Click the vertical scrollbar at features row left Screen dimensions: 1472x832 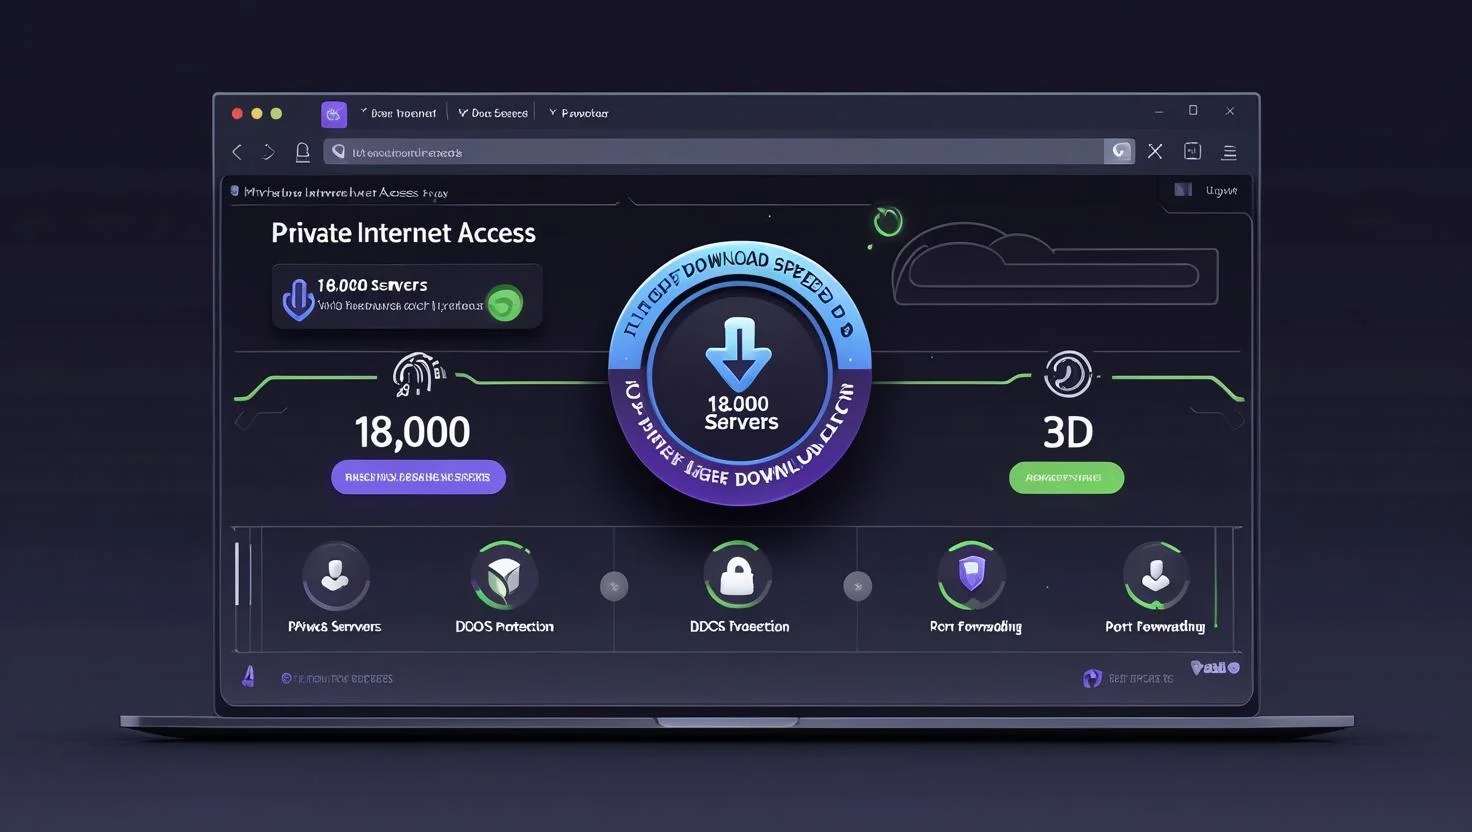point(237,574)
